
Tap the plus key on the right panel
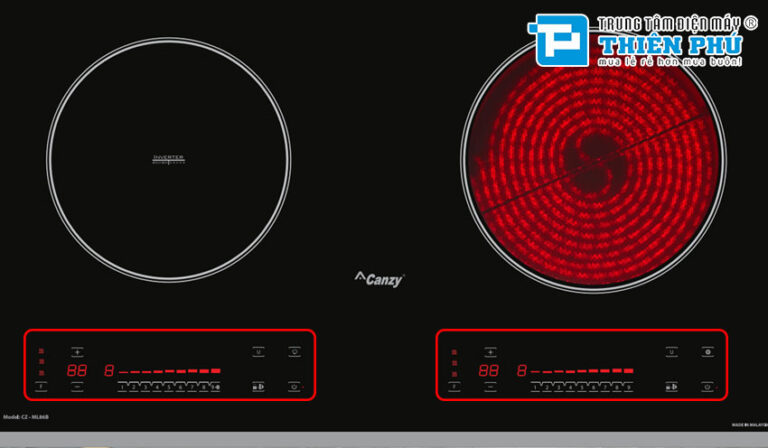point(490,352)
